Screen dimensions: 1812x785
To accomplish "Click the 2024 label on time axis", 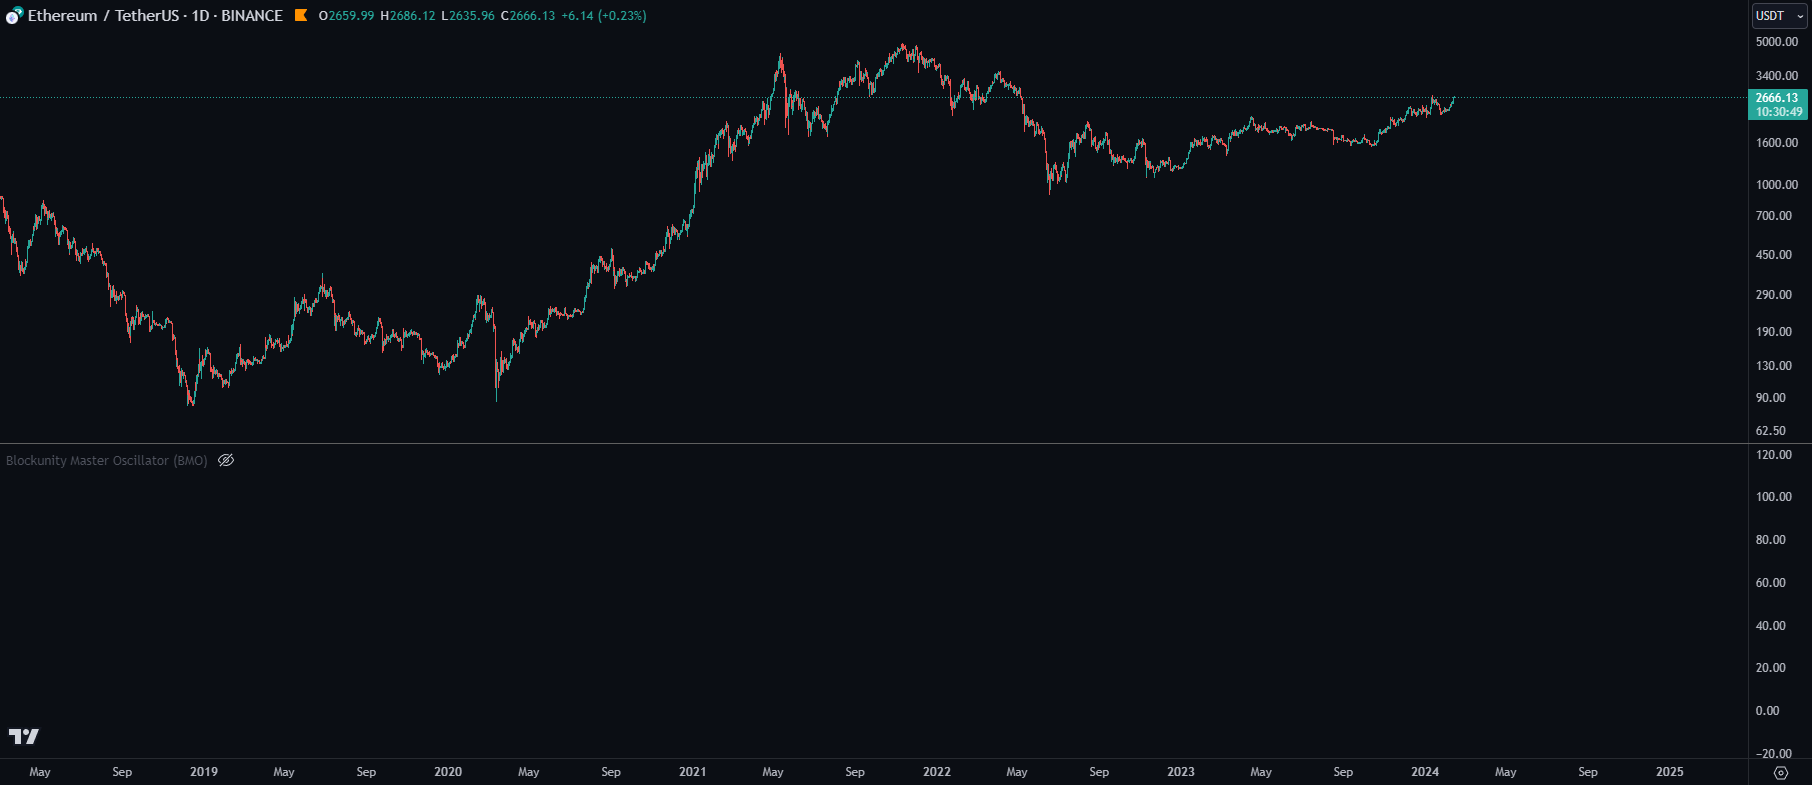I will tap(1424, 772).
